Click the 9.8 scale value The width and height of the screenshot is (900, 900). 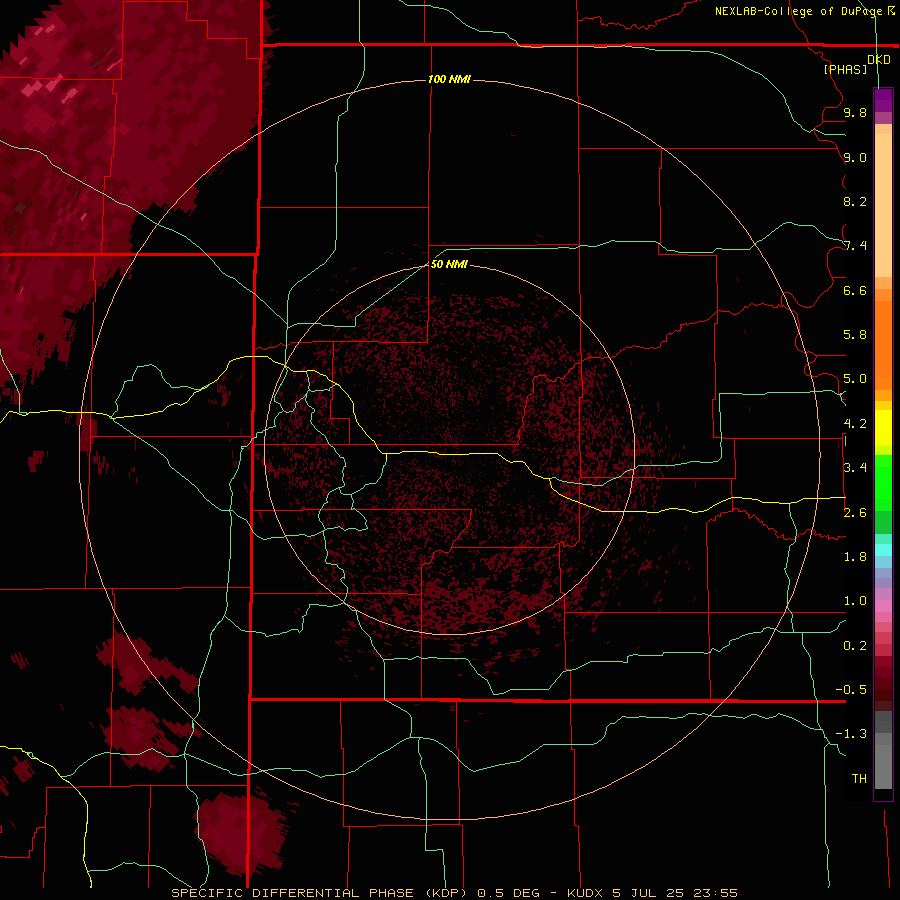(x=855, y=112)
